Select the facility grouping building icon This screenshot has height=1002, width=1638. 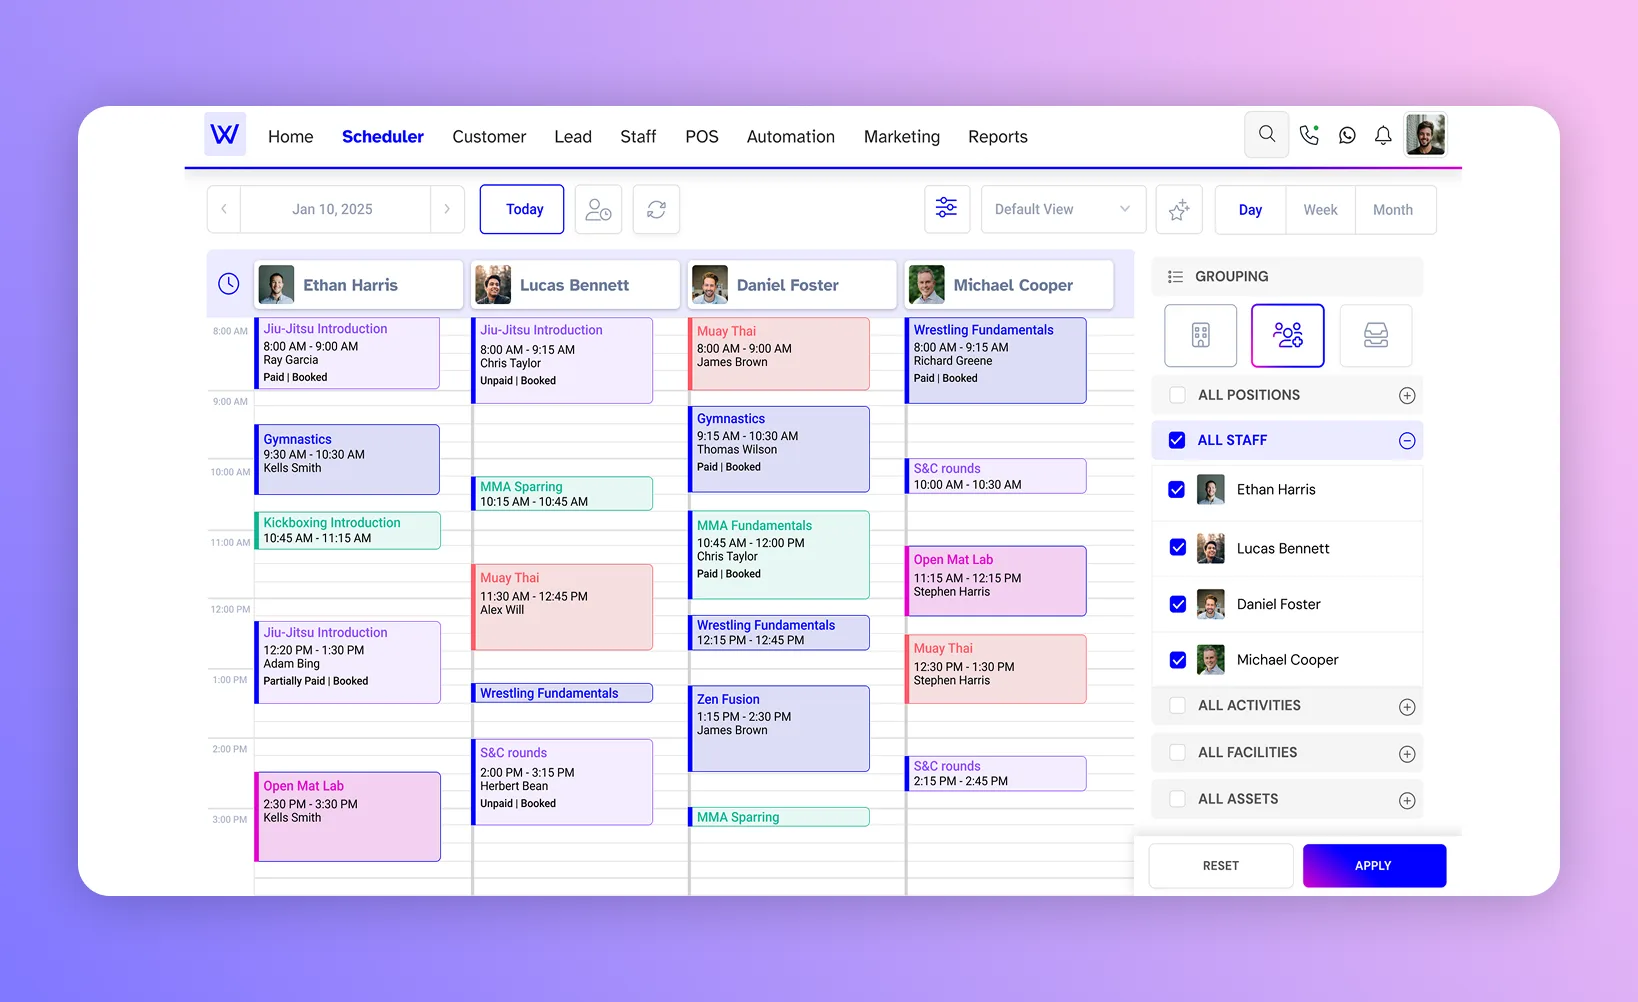[x=1200, y=335]
